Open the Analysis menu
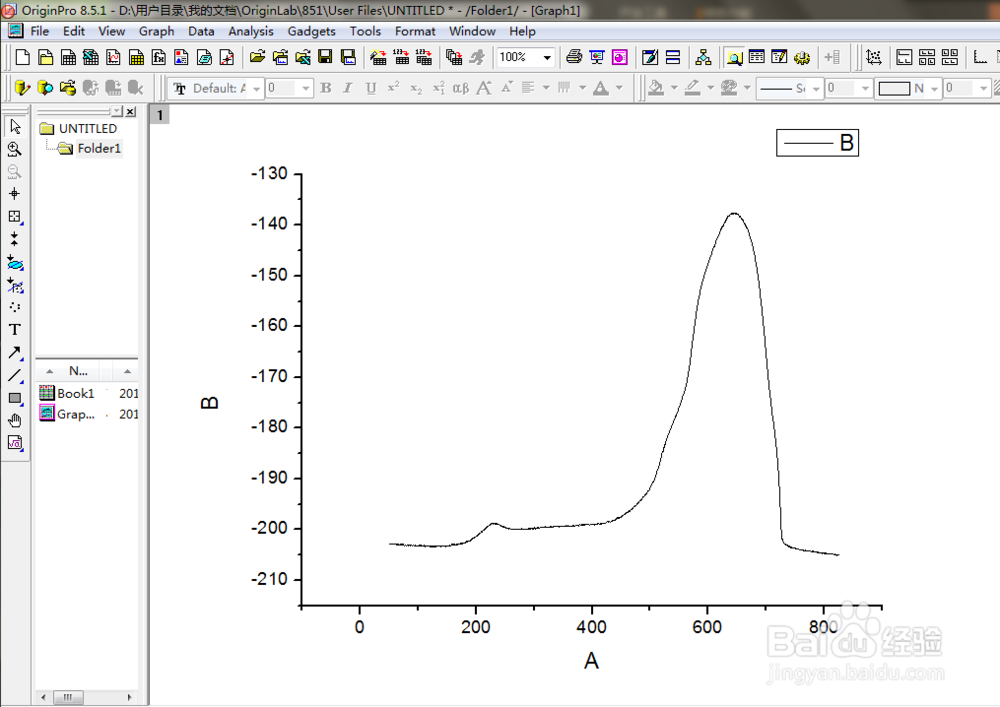The height and width of the screenshot is (707, 1000). point(251,31)
